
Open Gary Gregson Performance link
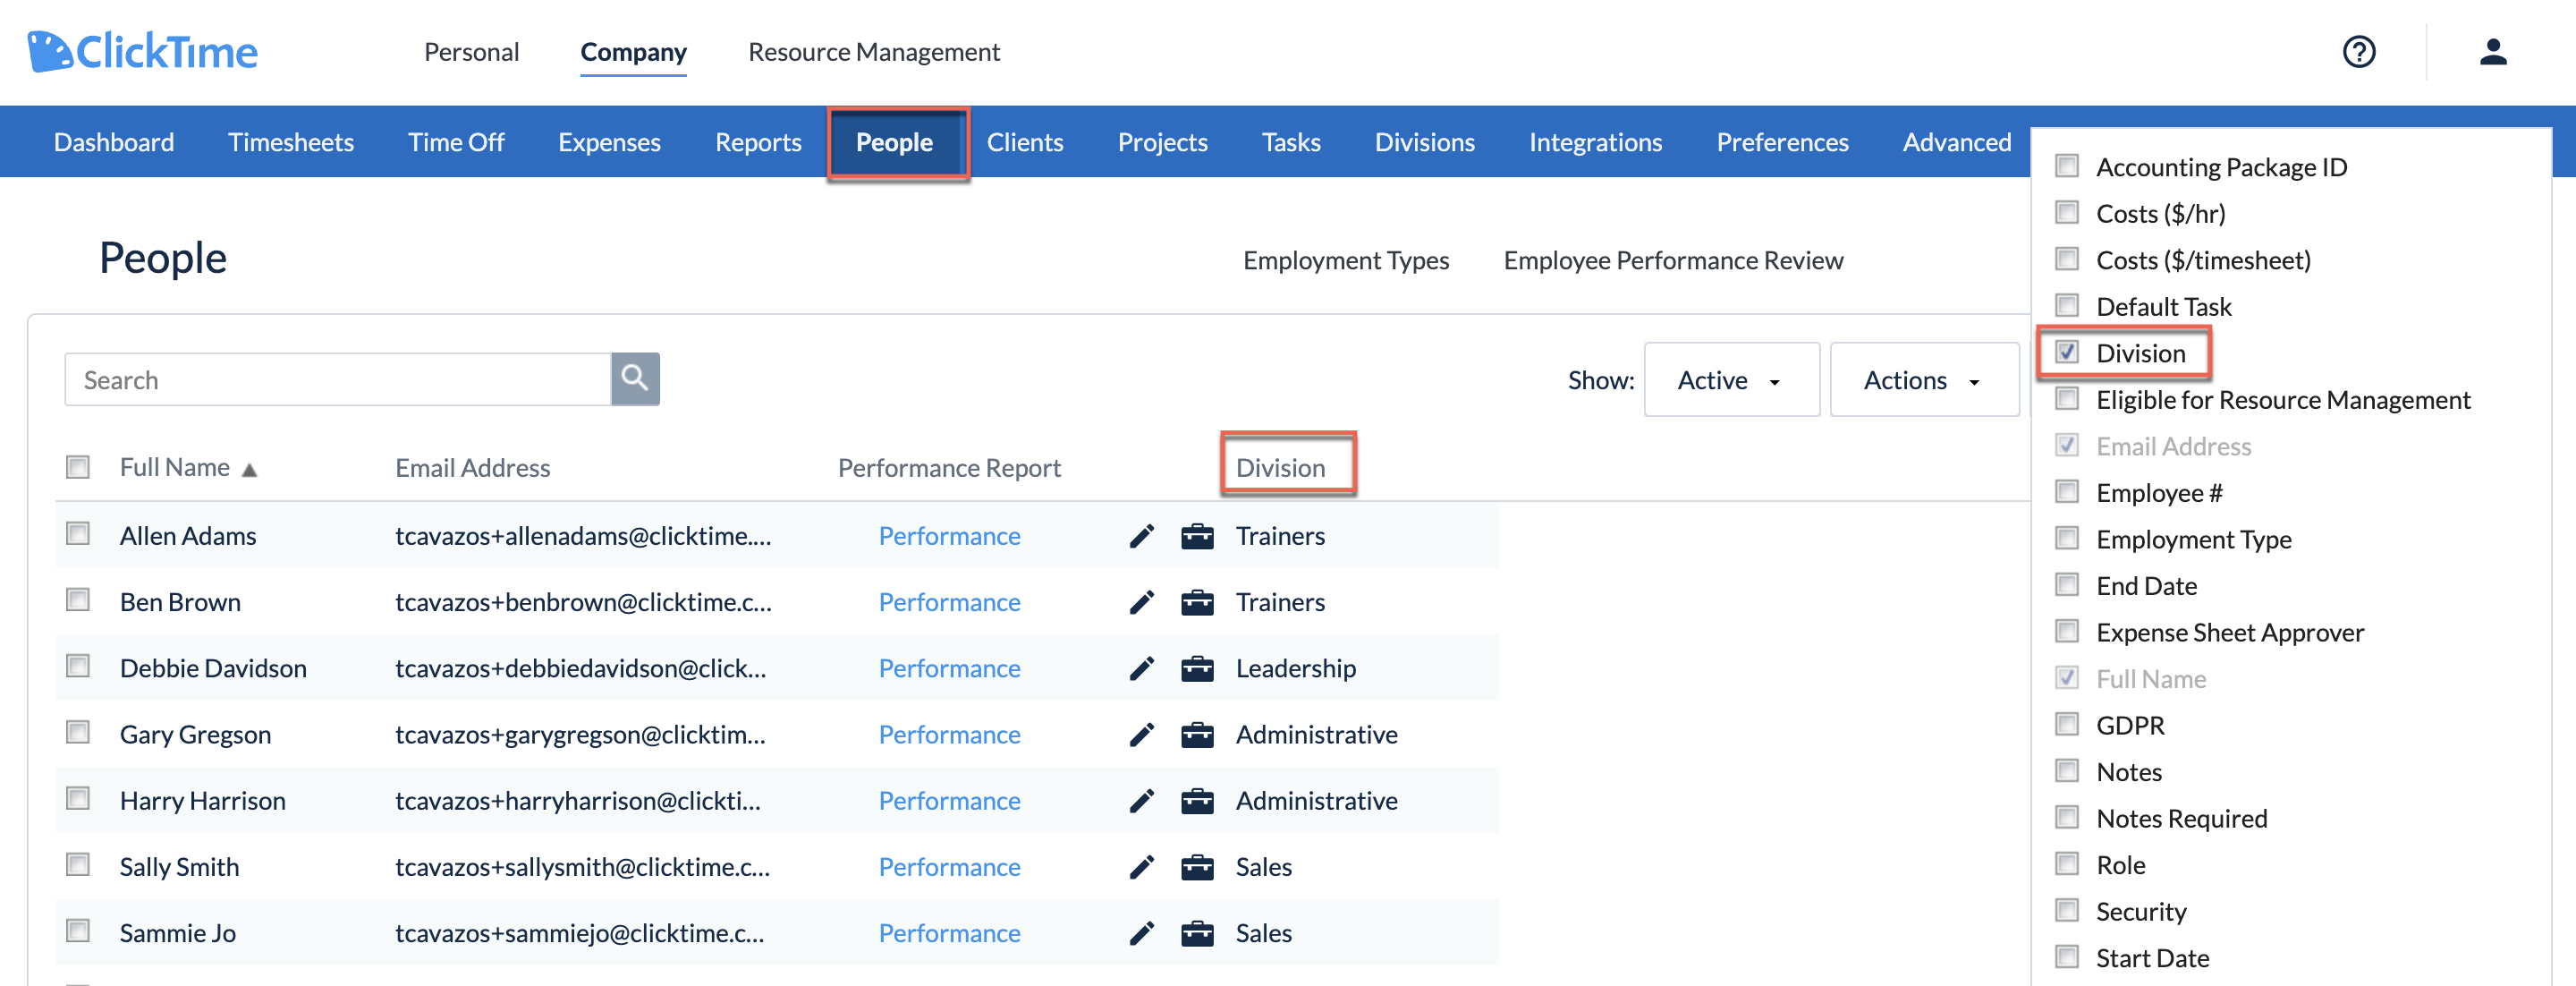coord(949,735)
